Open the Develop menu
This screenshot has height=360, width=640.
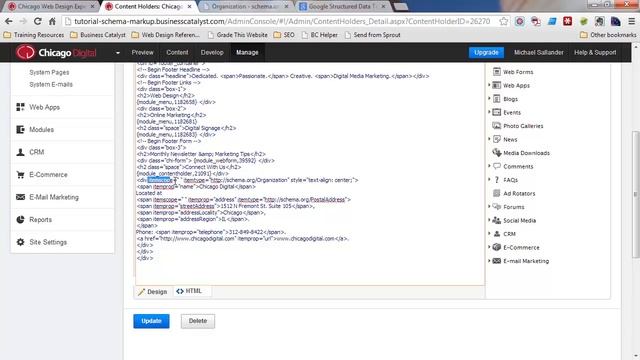click(x=212, y=52)
